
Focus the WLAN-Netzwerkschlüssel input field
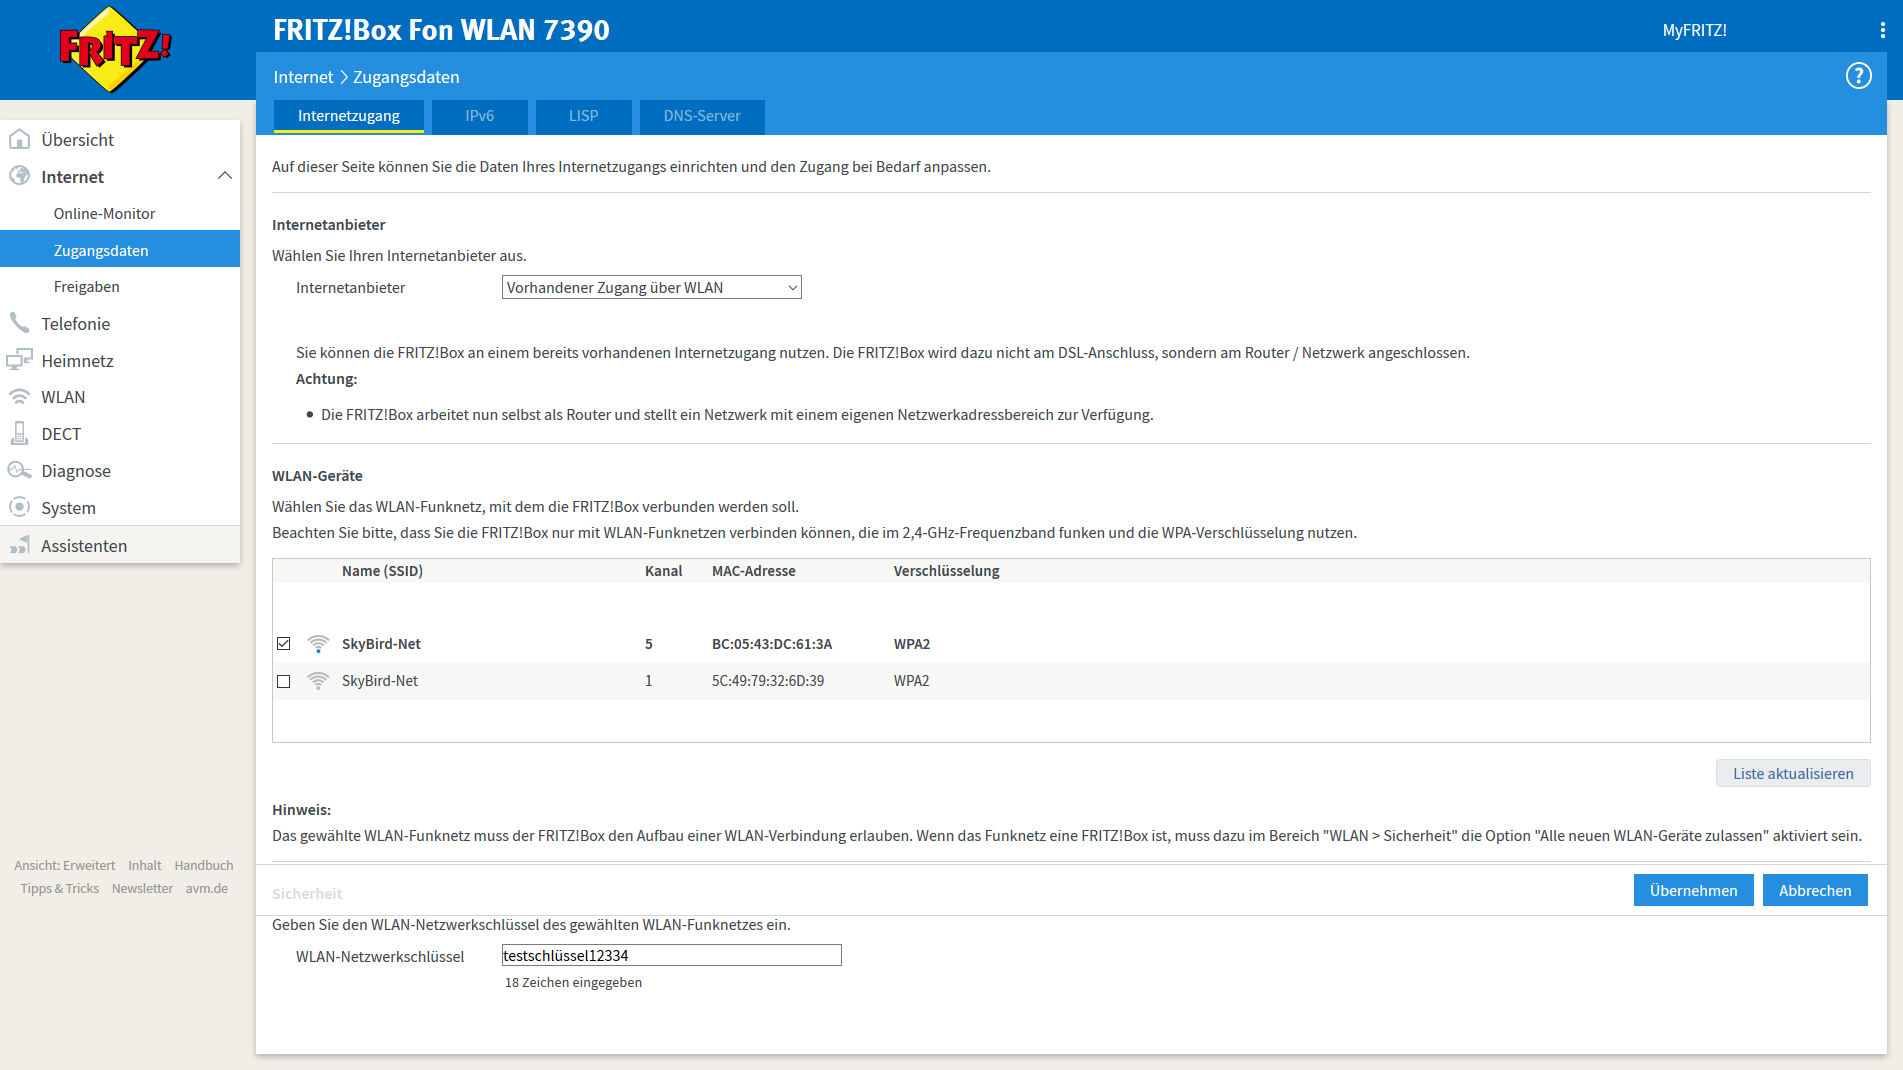pyautogui.click(x=671, y=955)
